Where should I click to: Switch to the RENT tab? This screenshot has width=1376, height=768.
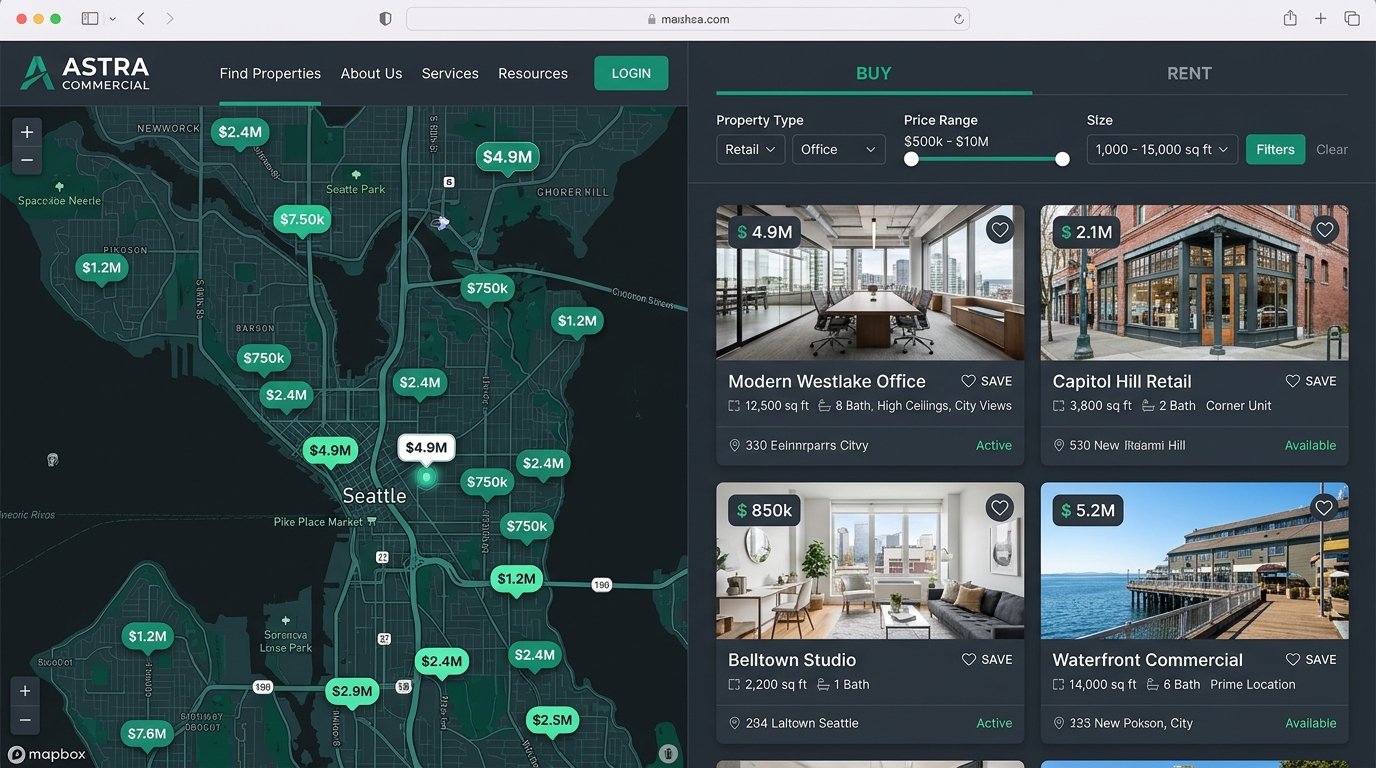[x=1189, y=73]
